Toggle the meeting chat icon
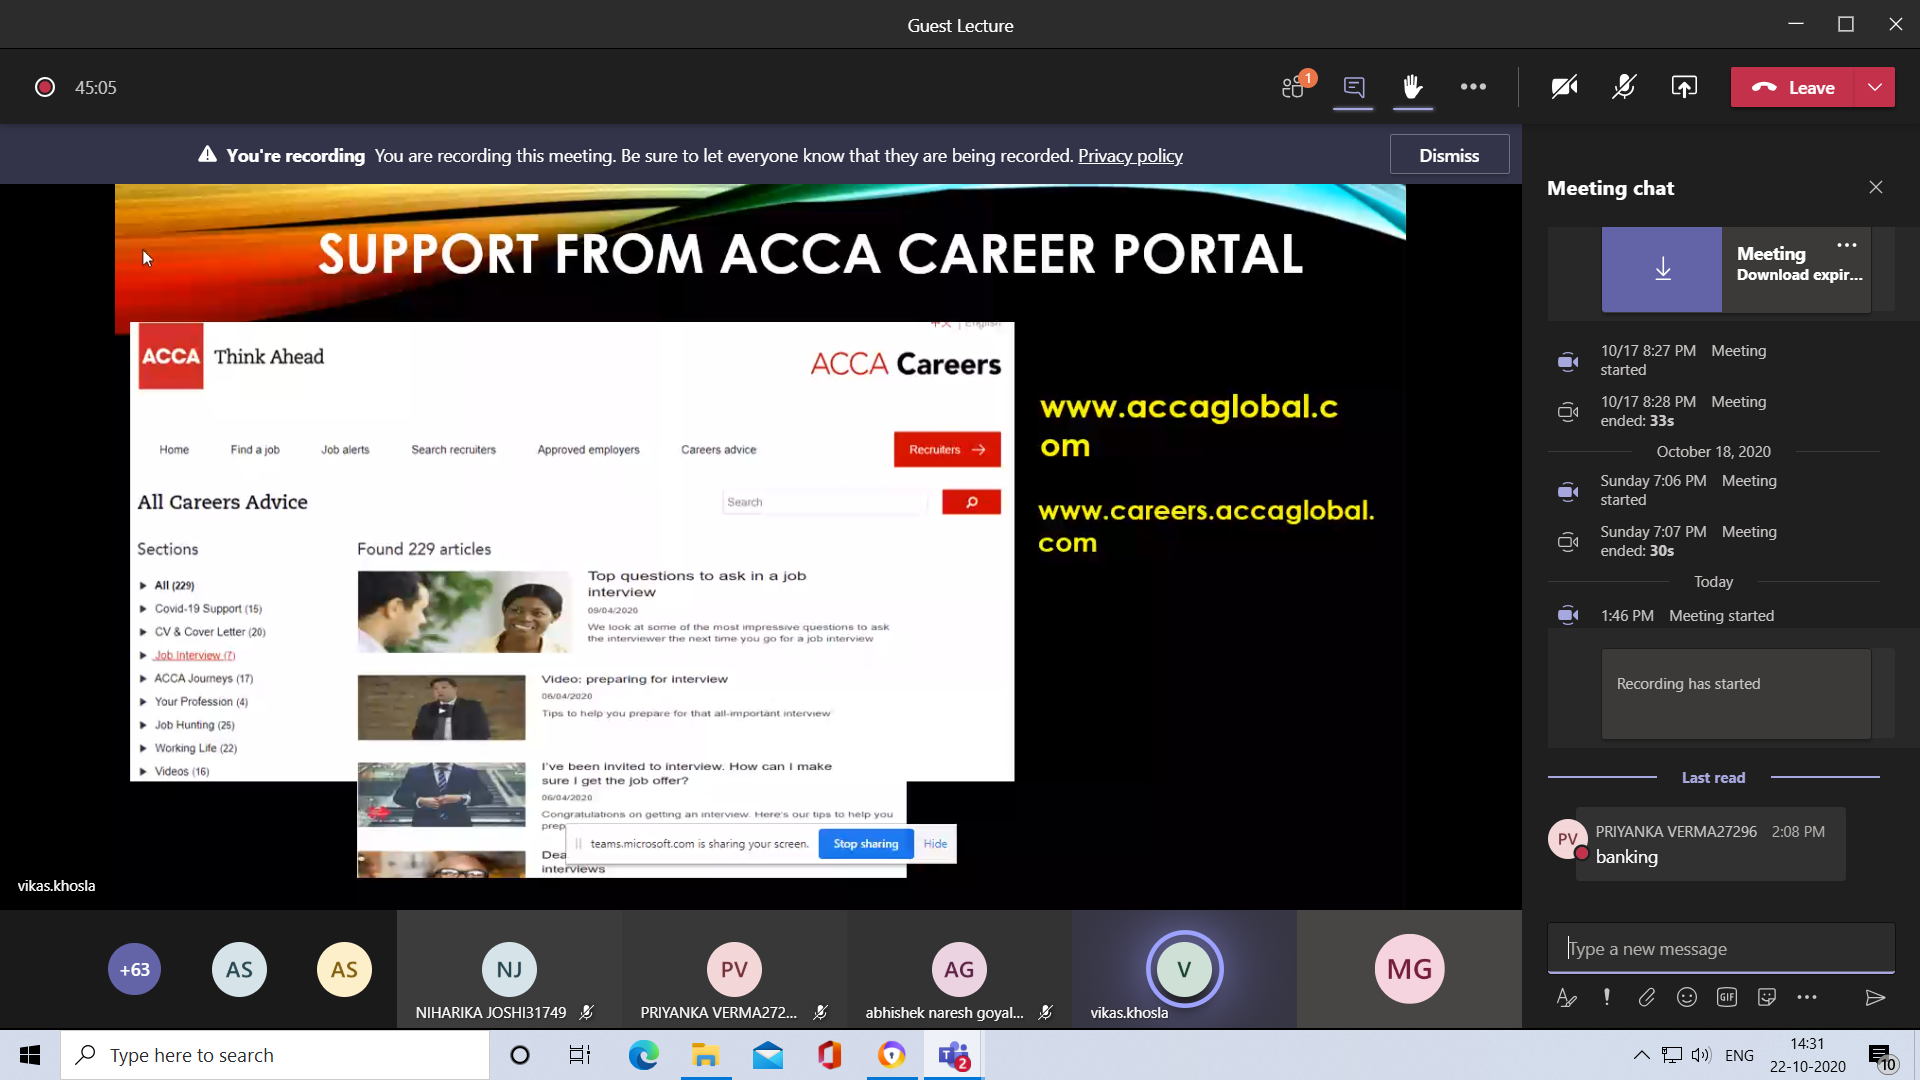 pos(1353,87)
